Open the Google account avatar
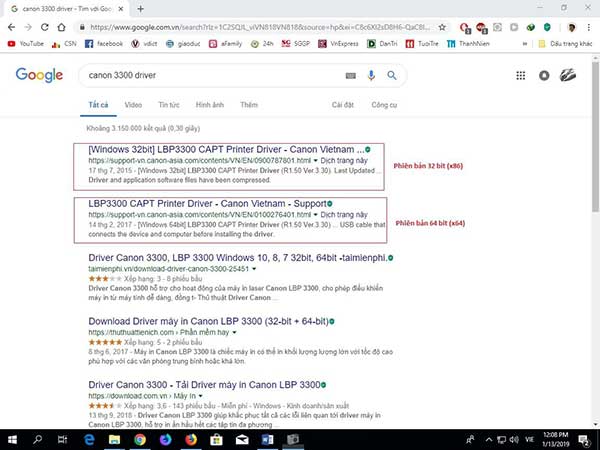This screenshot has width=600, height=450. pos(568,75)
